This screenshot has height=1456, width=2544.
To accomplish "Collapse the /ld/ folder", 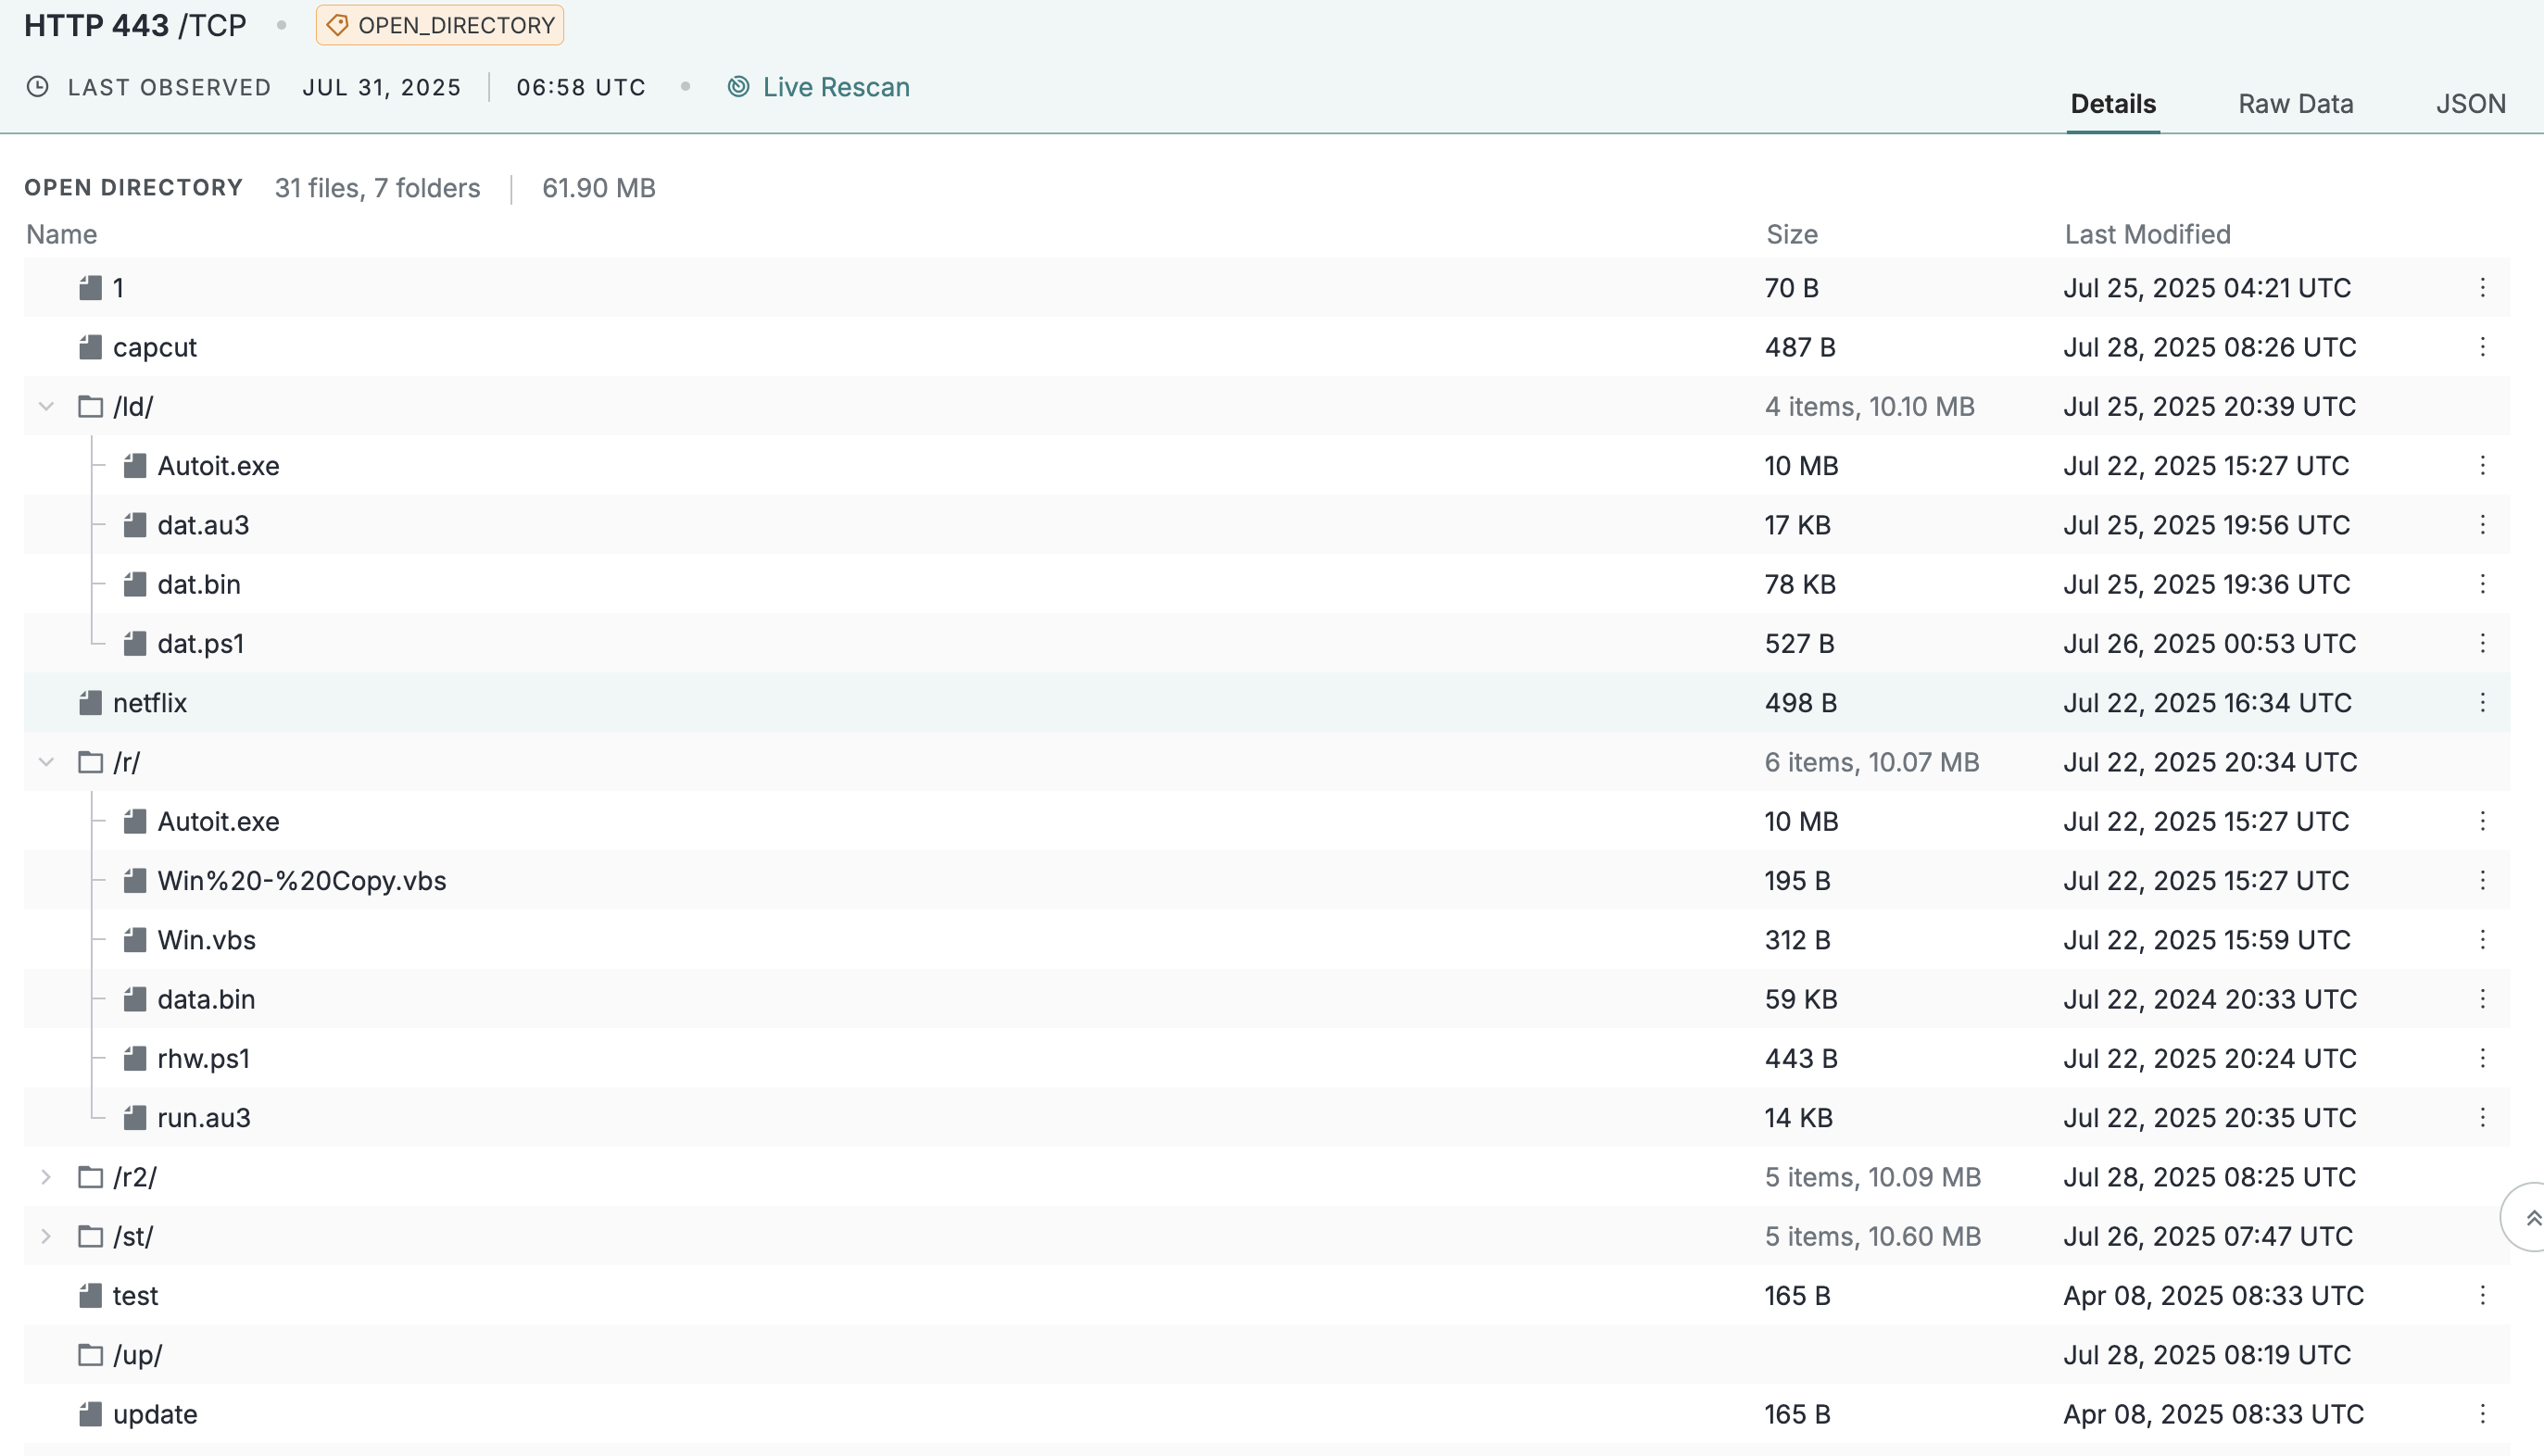I will (46, 407).
